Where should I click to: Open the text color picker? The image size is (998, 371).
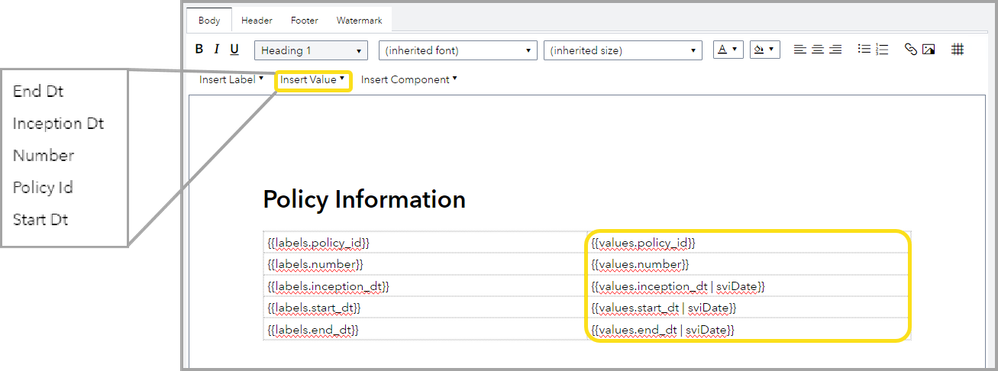pyautogui.click(x=728, y=50)
